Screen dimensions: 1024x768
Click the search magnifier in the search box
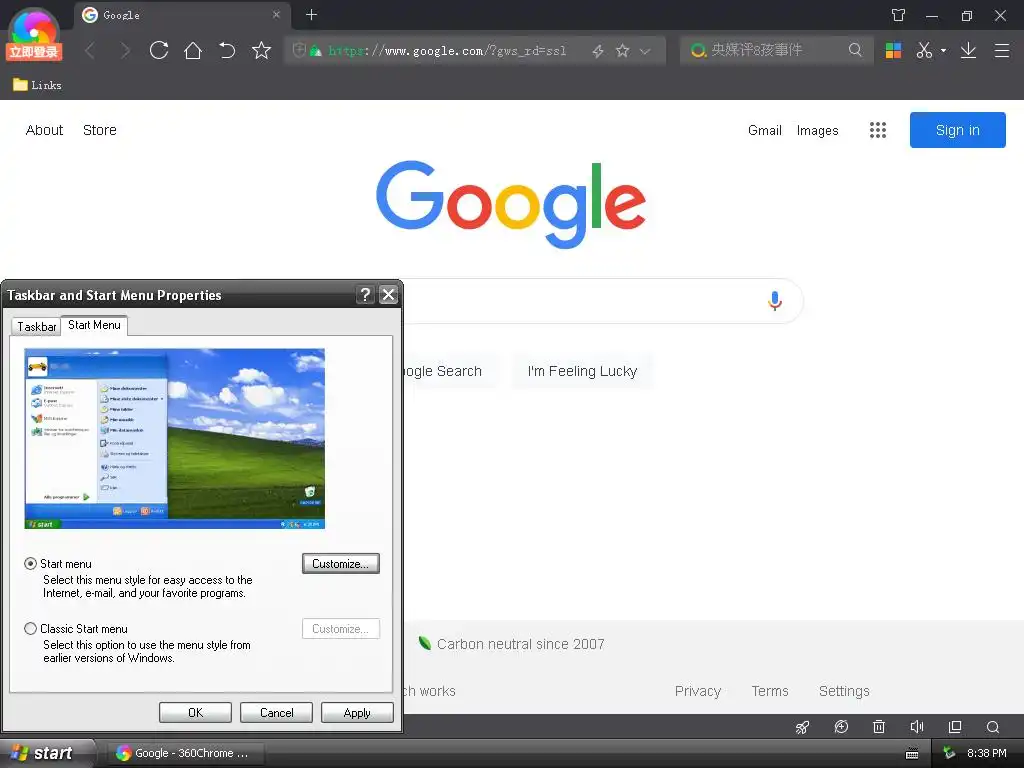(855, 50)
